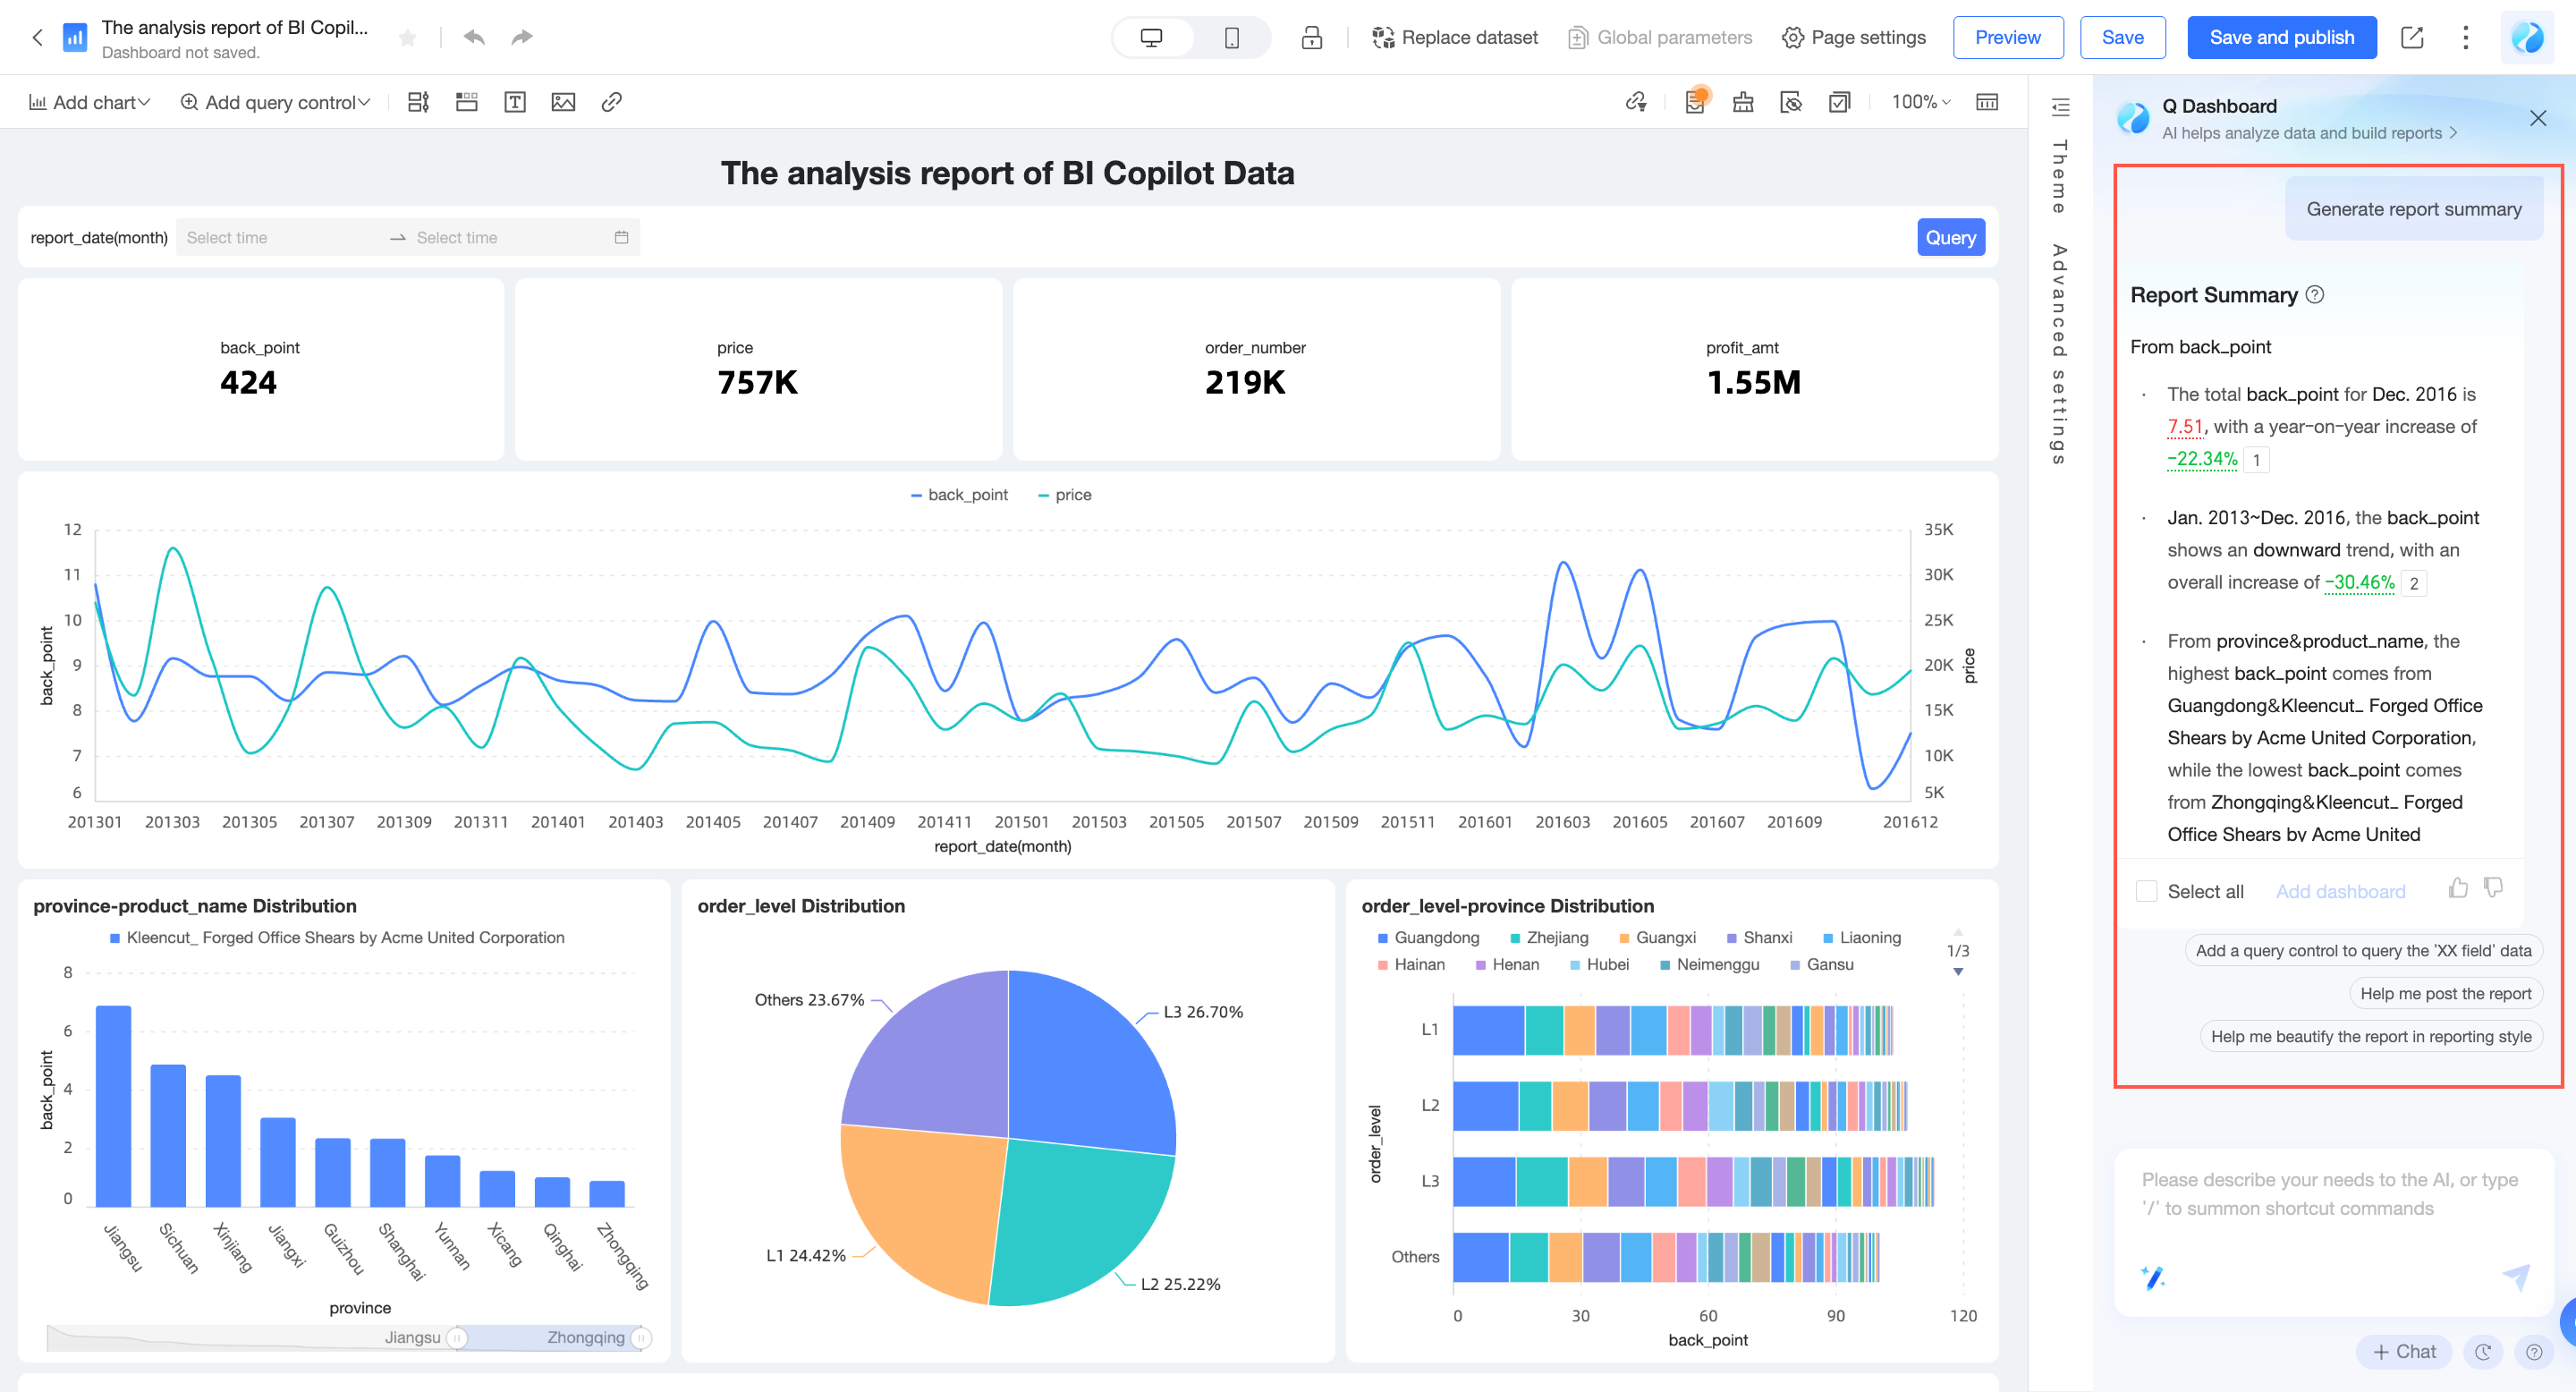The width and height of the screenshot is (2576, 1392).
Task: Check the Select all checkbox
Action: pyautogui.click(x=2146, y=891)
